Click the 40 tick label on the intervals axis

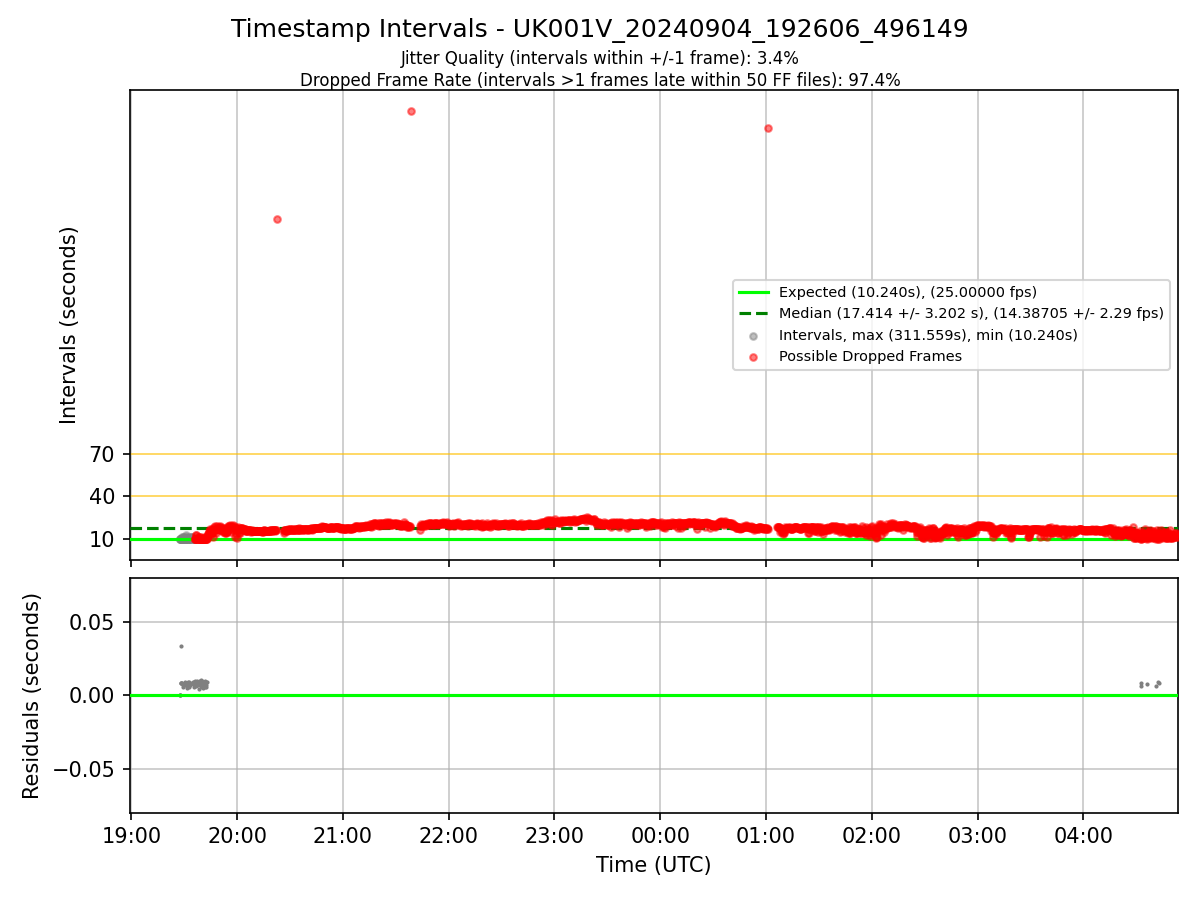click(x=102, y=497)
